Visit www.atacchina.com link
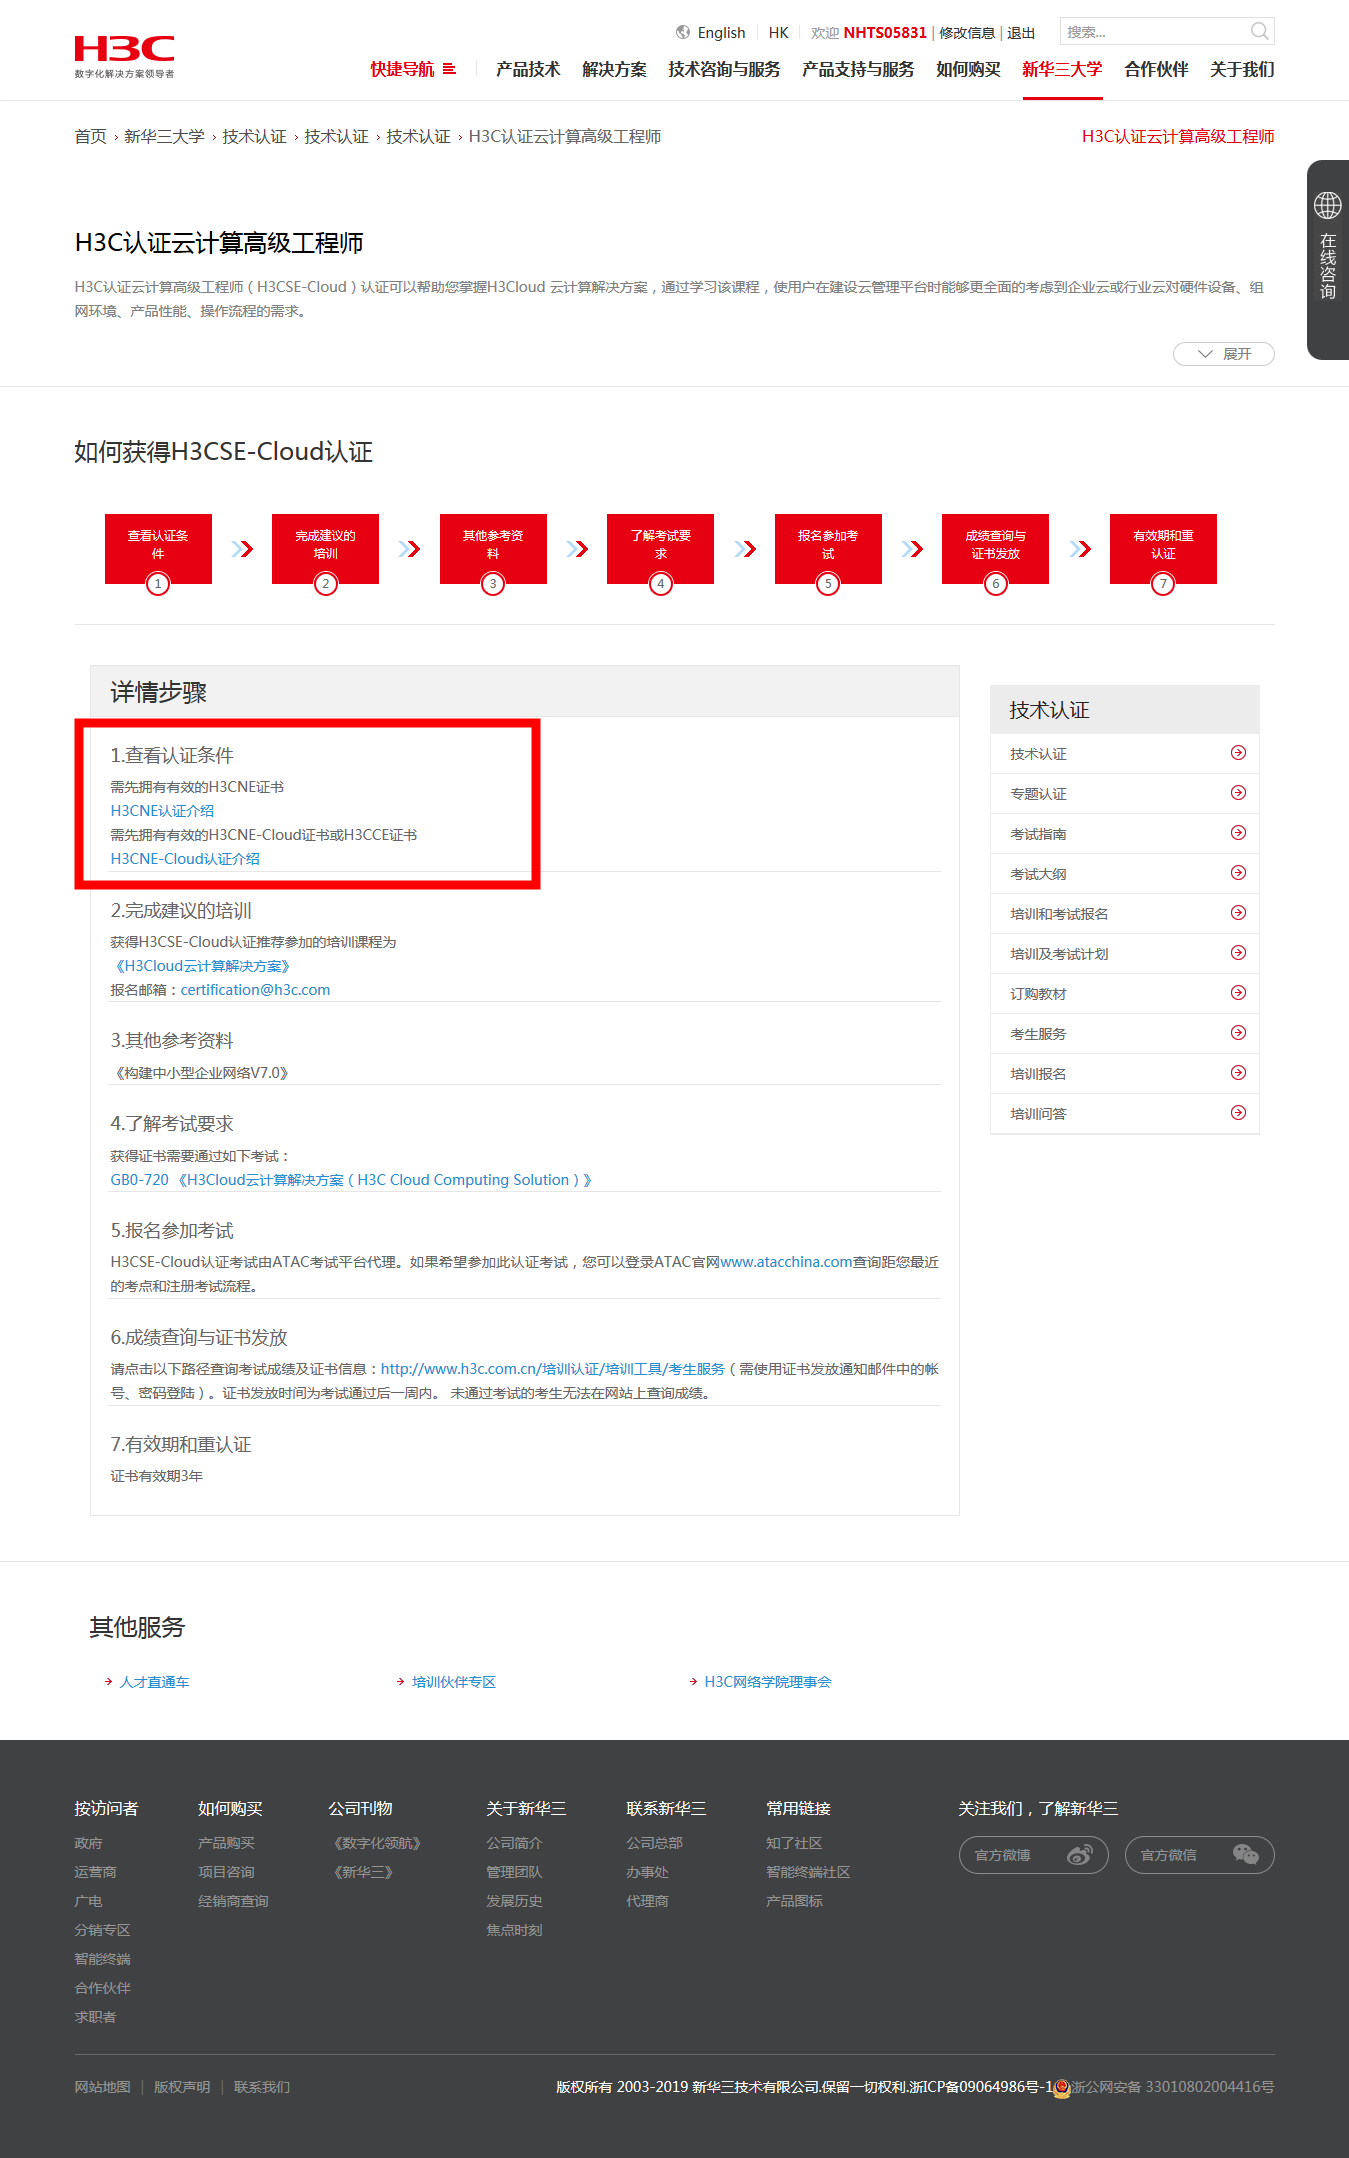 (x=786, y=1262)
